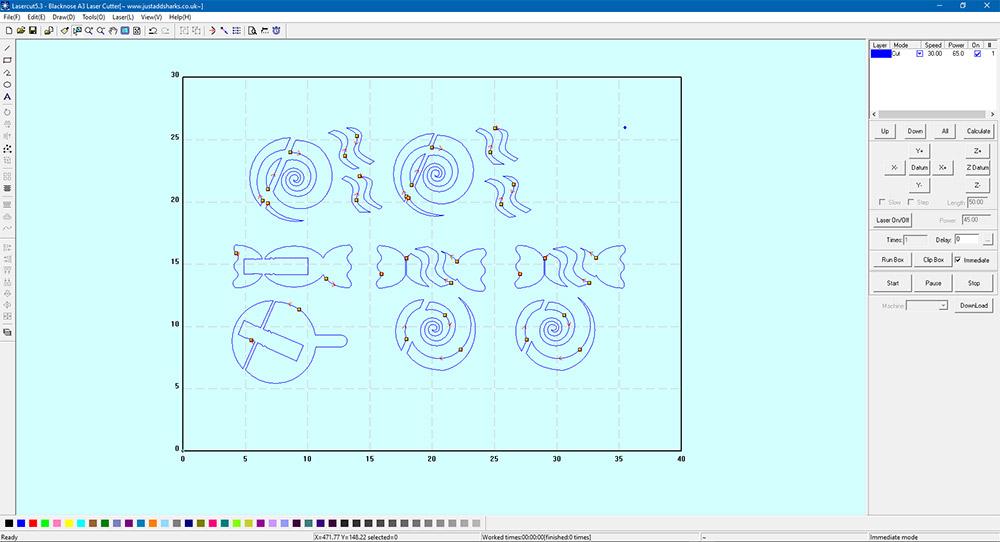
Task: Click the Start button
Action: point(893,283)
